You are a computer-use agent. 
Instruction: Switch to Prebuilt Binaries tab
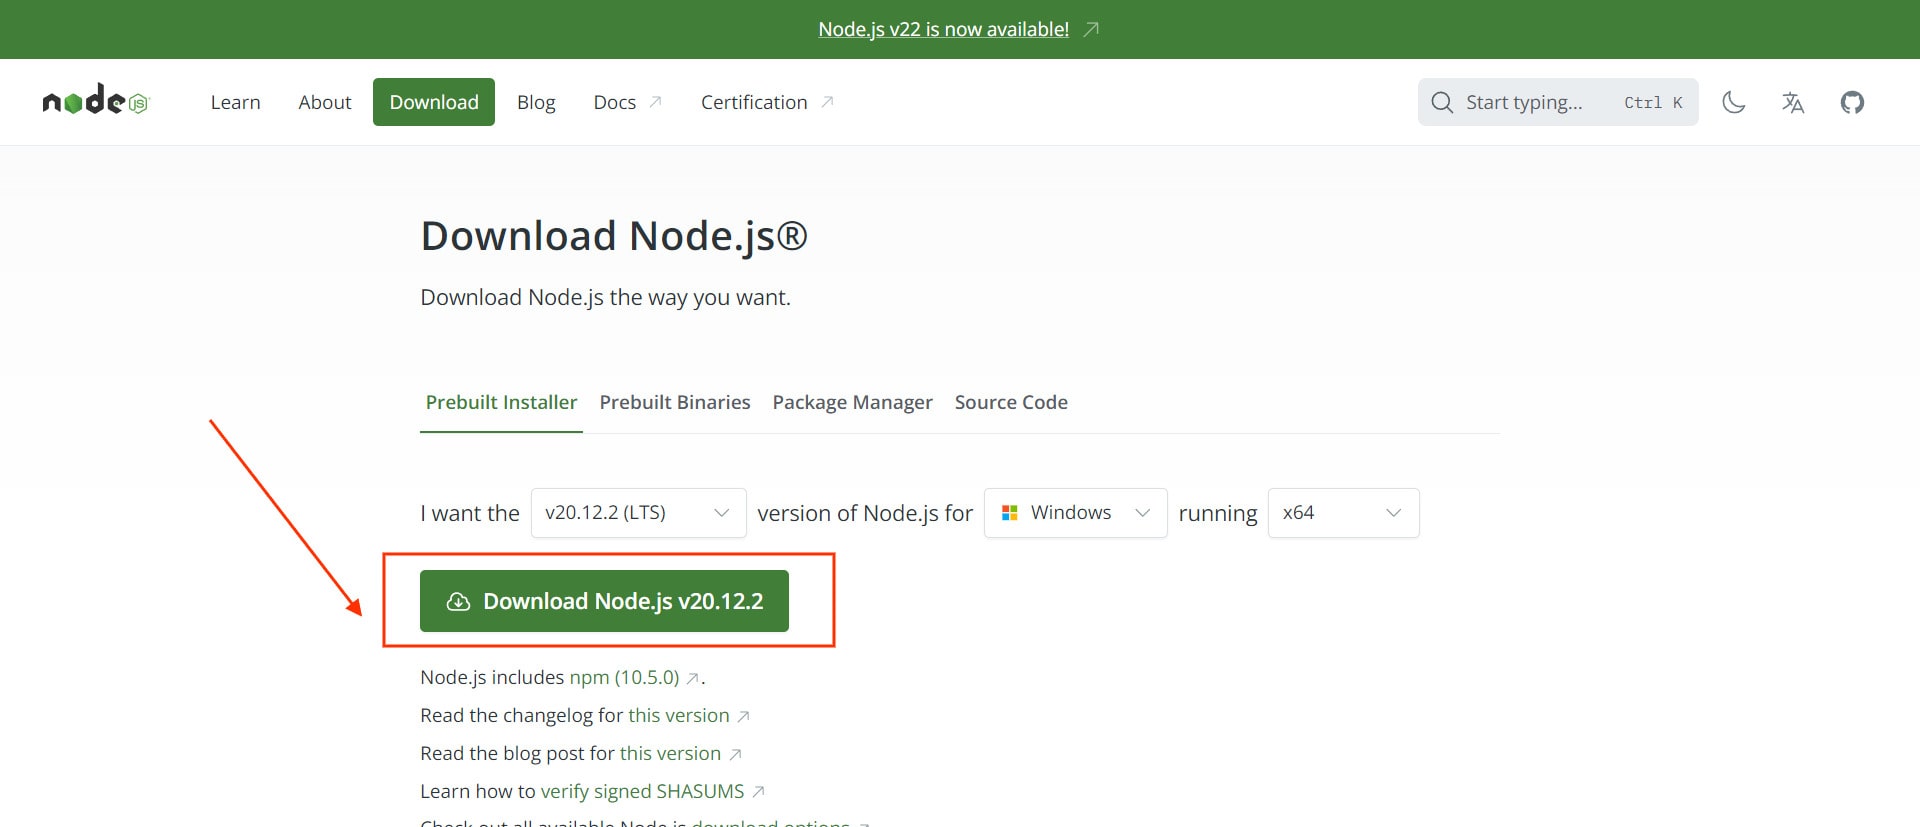(x=675, y=402)
